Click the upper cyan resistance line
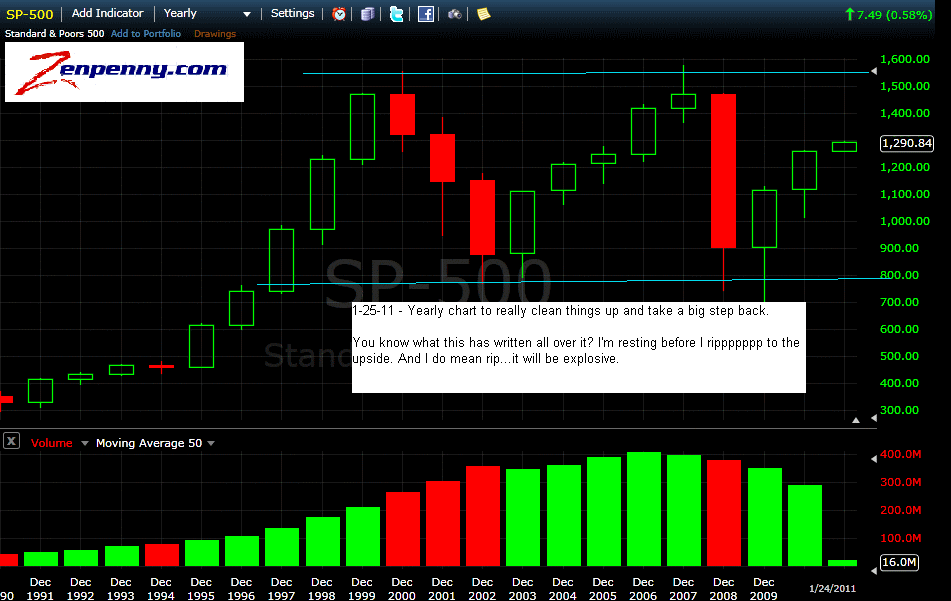 point(585,73)
